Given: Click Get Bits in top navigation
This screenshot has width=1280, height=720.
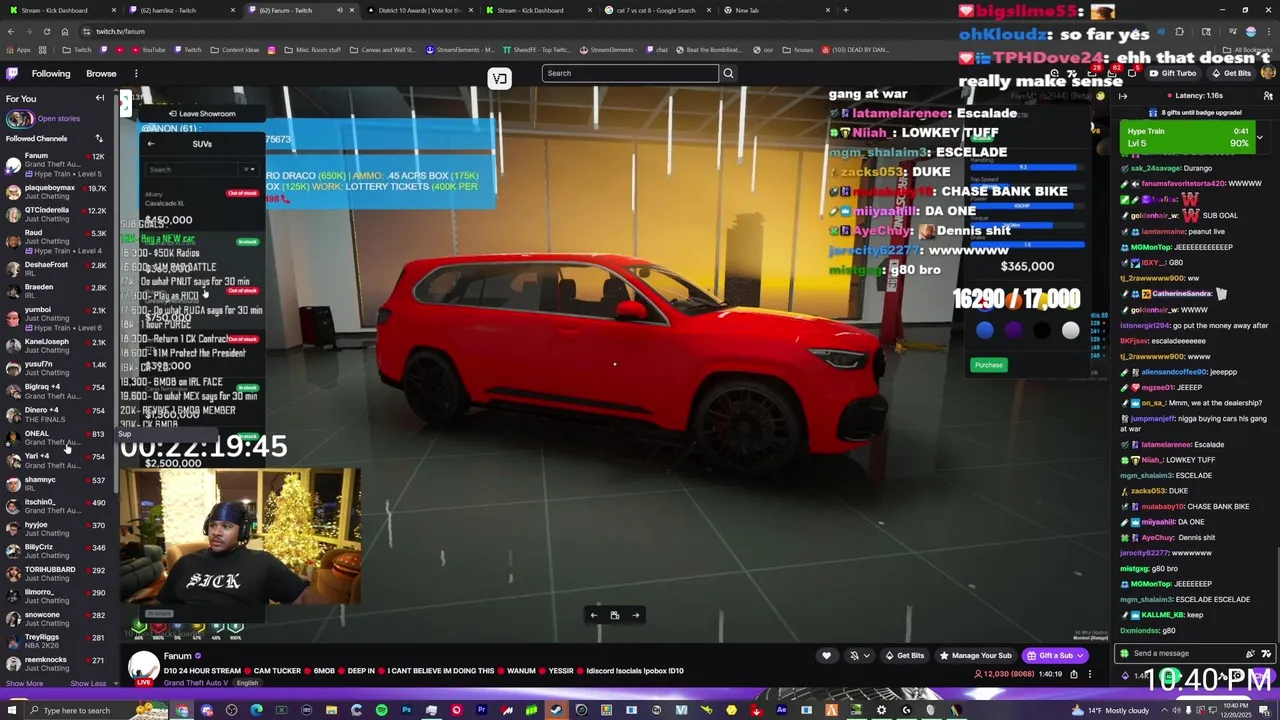Looking at the screenshot, I should pos(1231,73).
